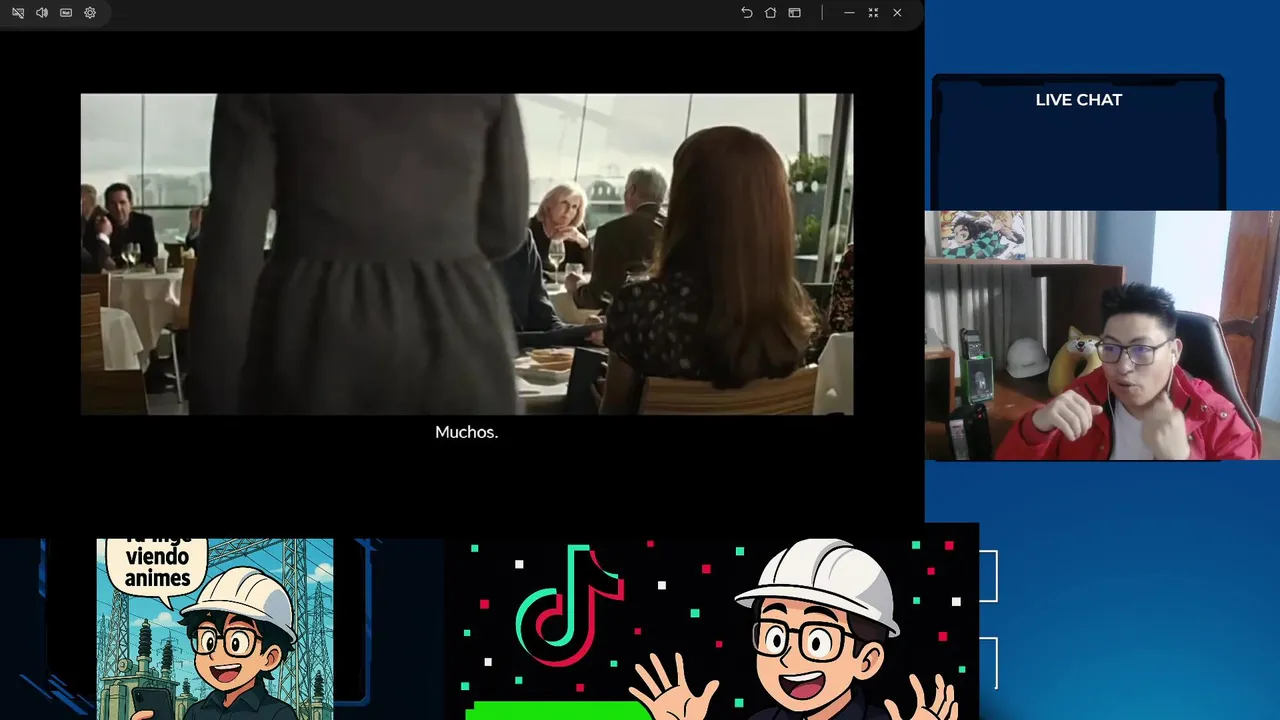
Task: Go to home using house icon
Action: tap(770, 13)
